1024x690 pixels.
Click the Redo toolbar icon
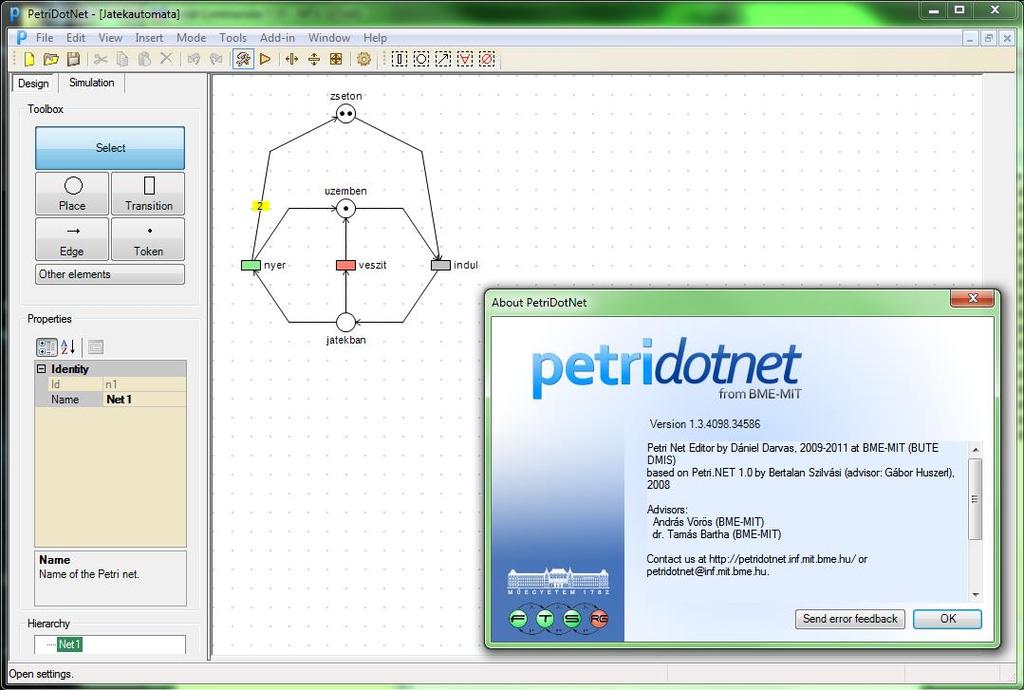(216, 59)
